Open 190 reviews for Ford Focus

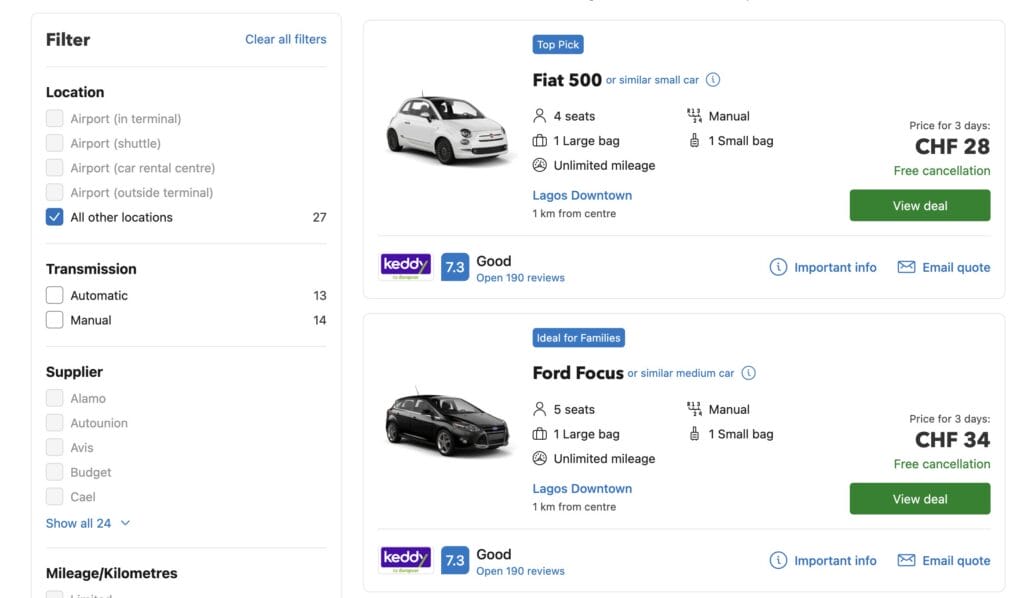[x=520, y=571]
